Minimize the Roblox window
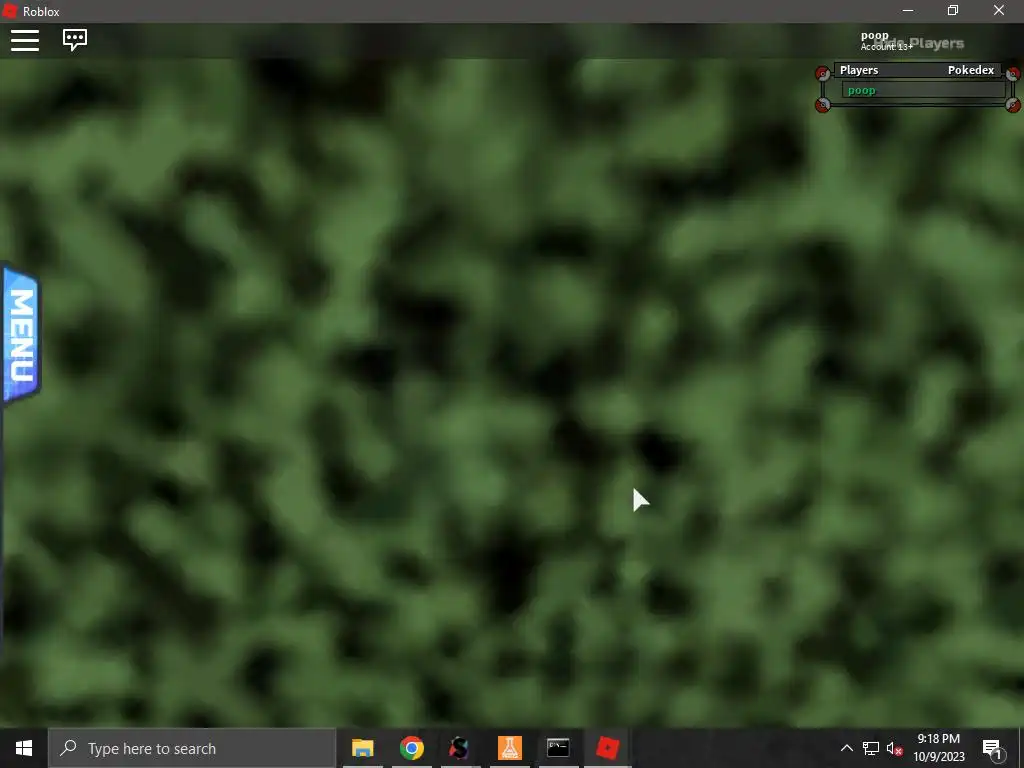 click(x=908, y=11)
